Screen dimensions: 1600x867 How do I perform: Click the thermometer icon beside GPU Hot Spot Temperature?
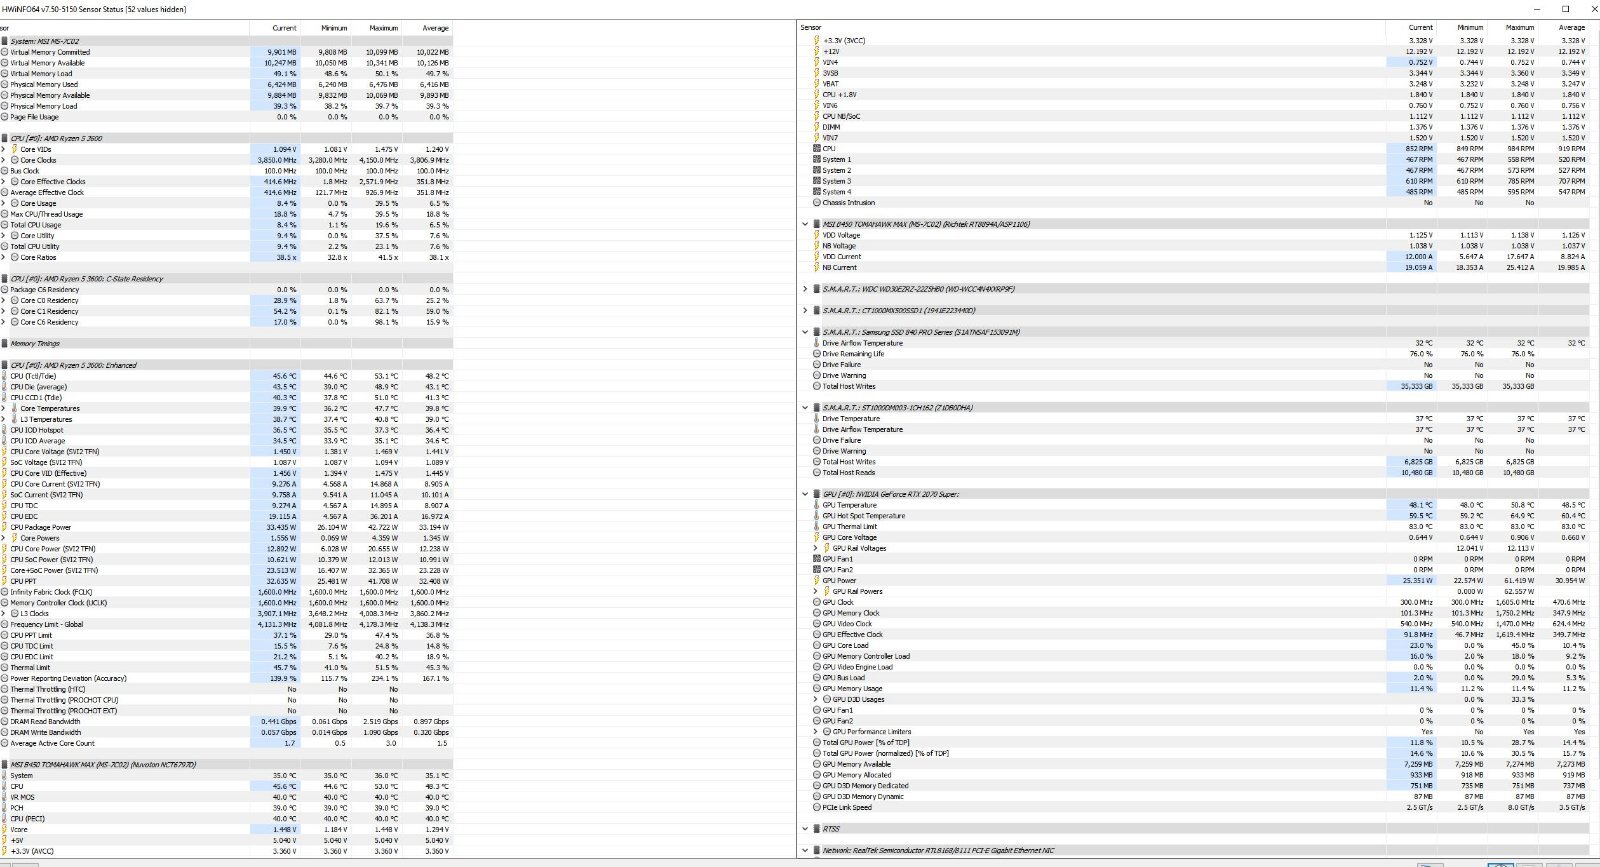(817, 516)
